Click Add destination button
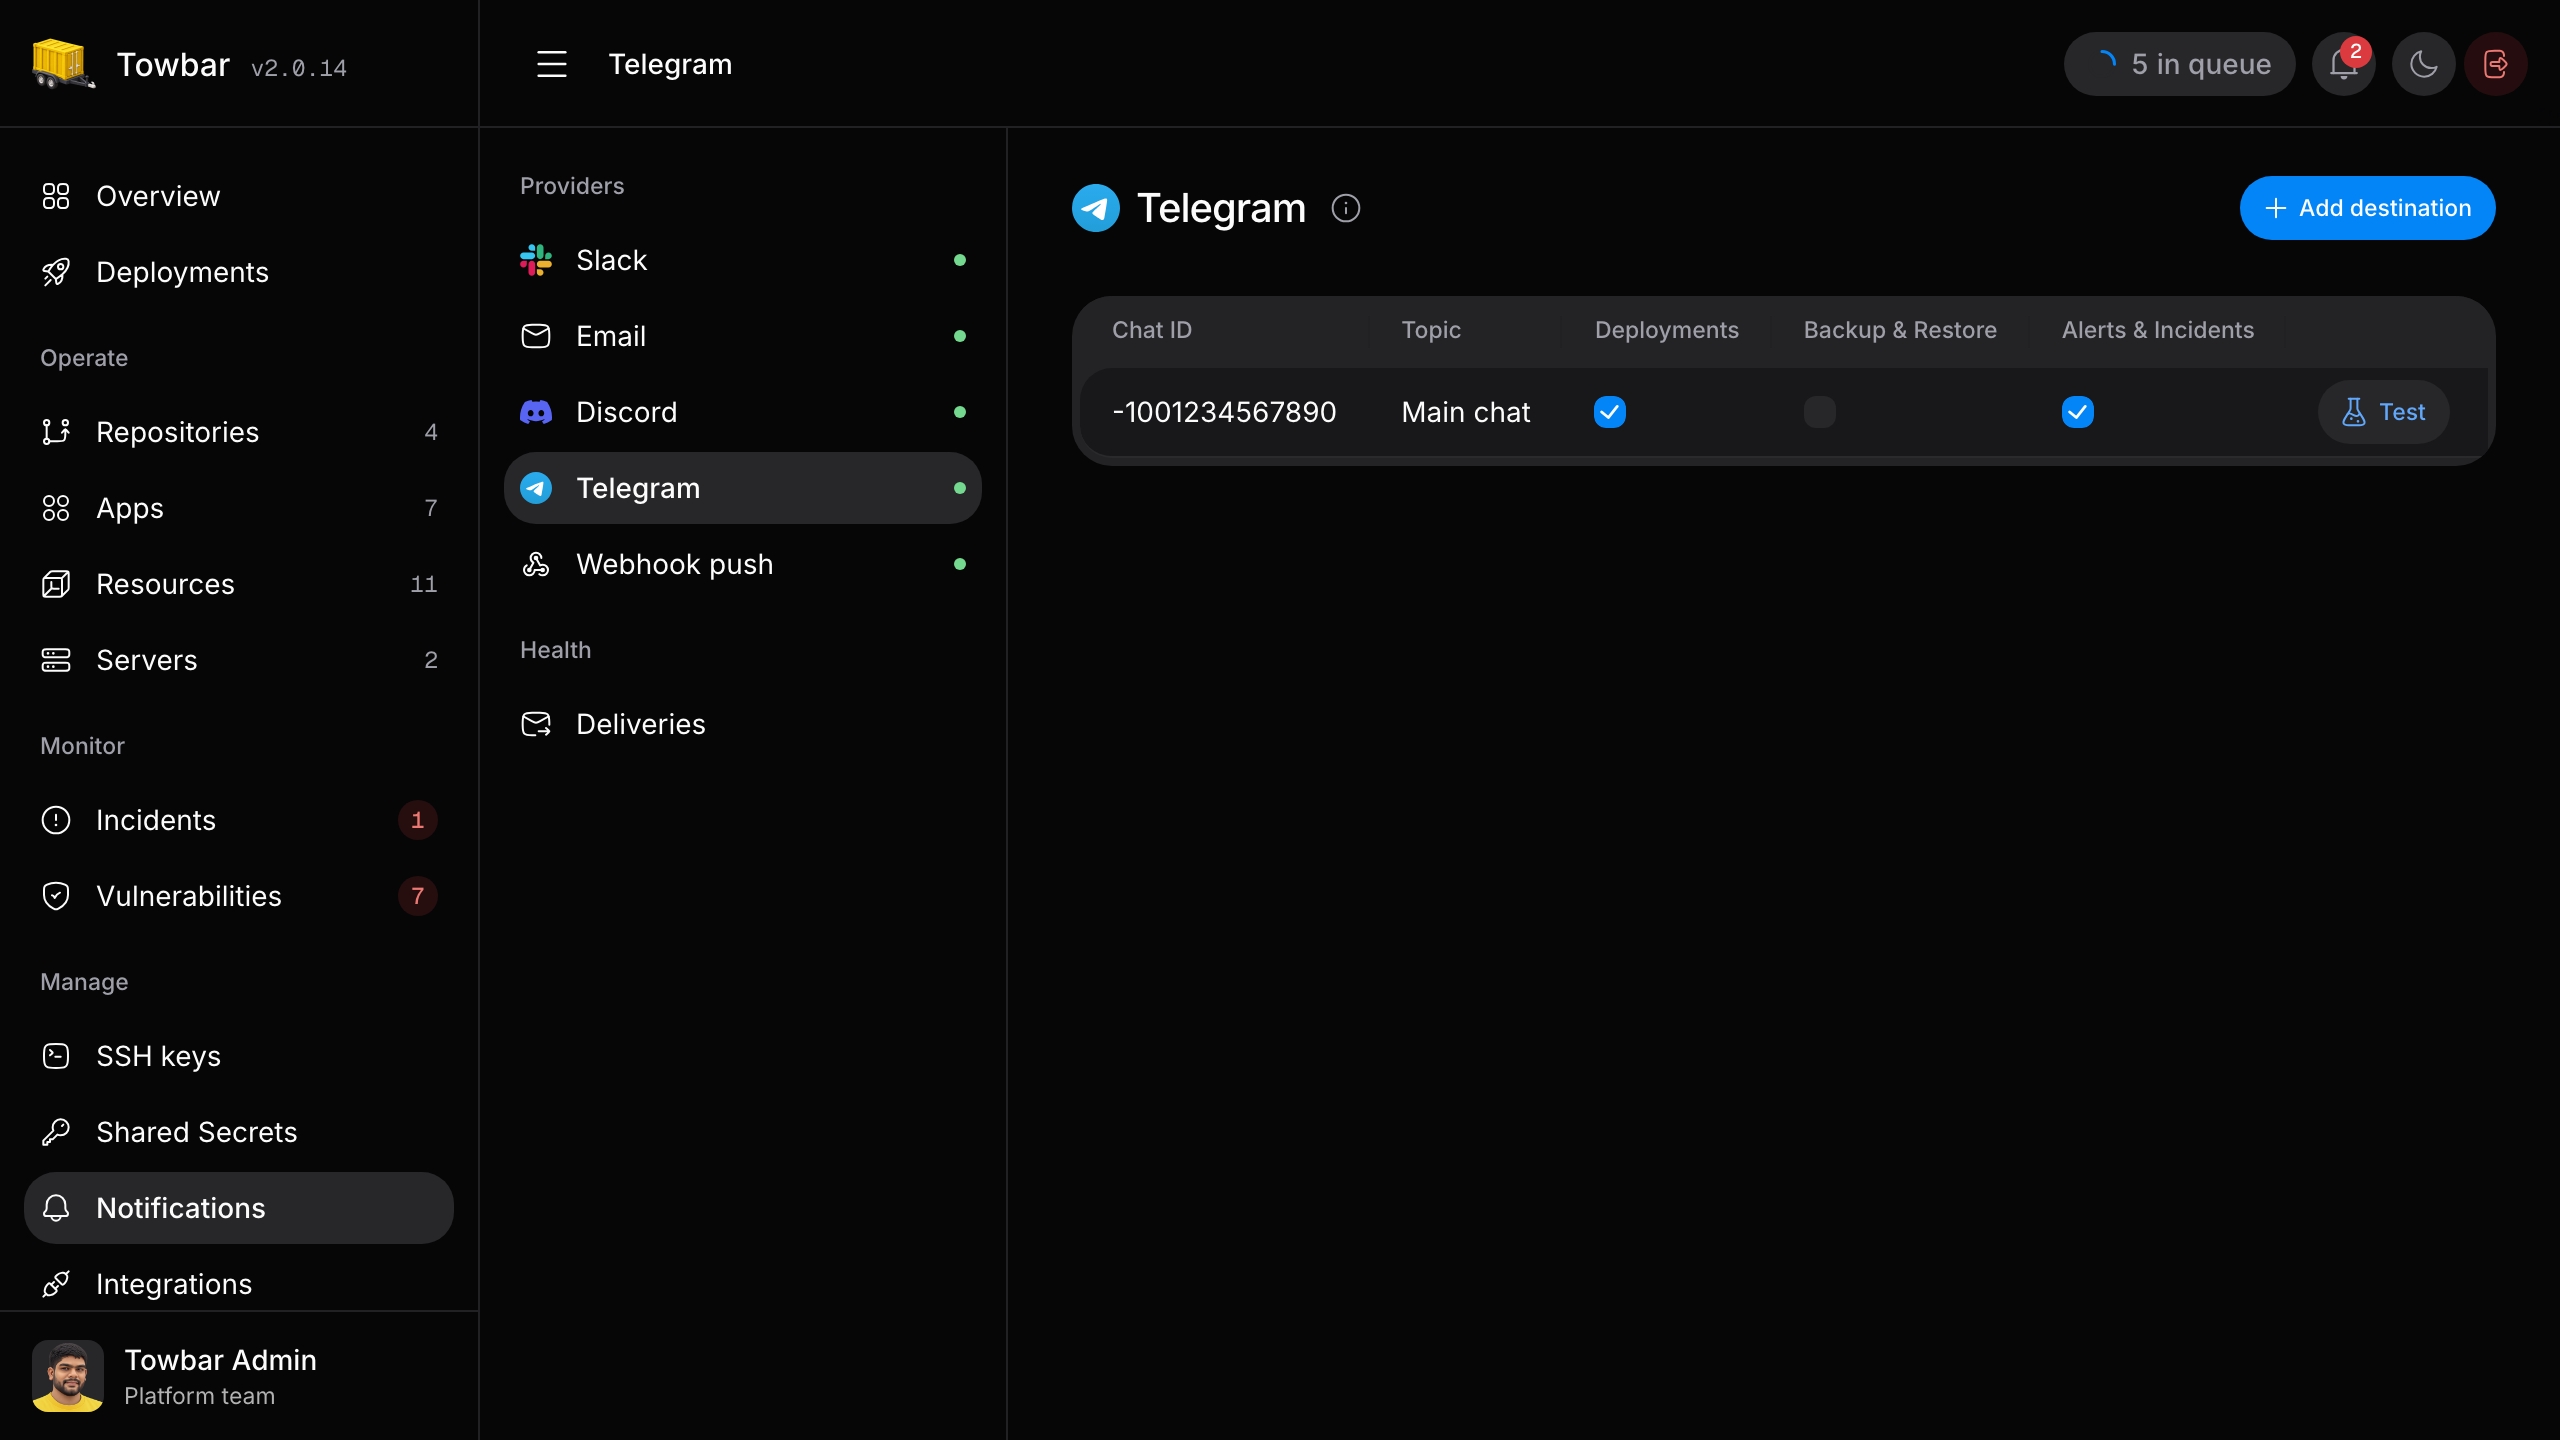The height and width of the screenshot is (1440, 2560). (2367, 208)
